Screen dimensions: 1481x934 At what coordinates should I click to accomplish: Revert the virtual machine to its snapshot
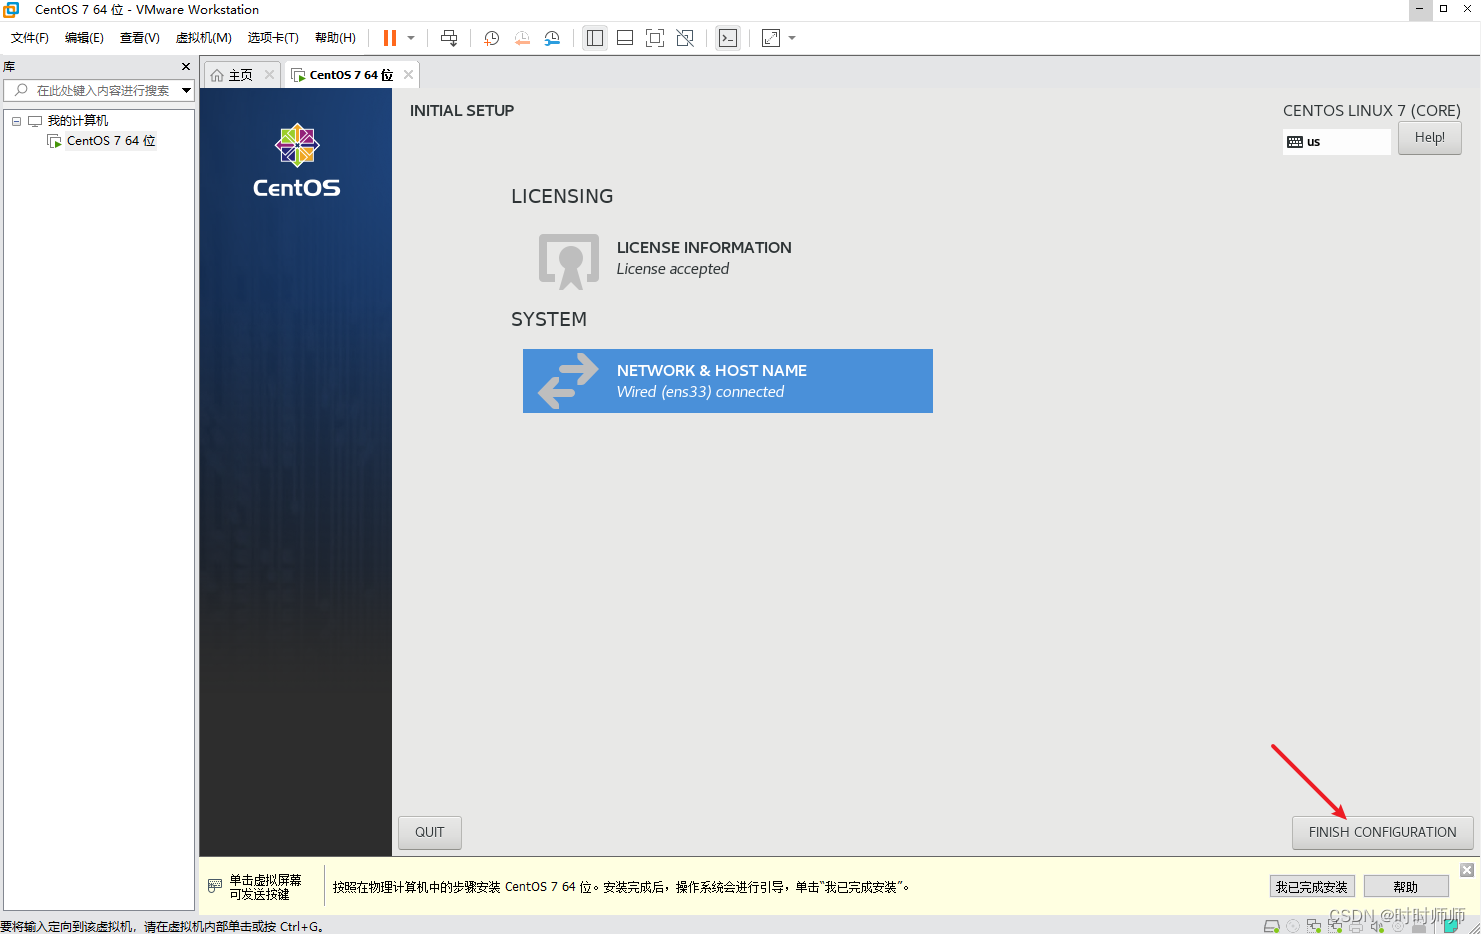[522, 38]
